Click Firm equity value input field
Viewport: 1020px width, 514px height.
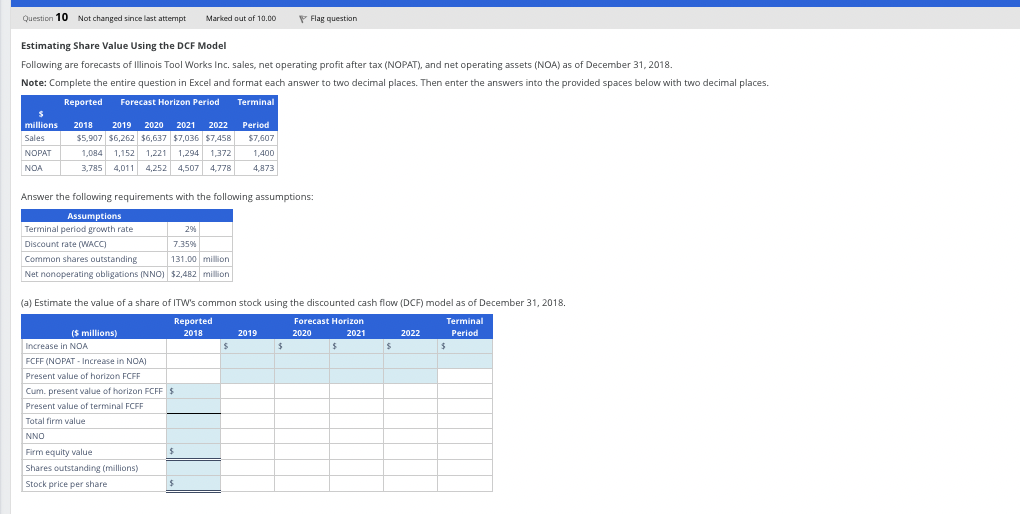tap(193, 452)
